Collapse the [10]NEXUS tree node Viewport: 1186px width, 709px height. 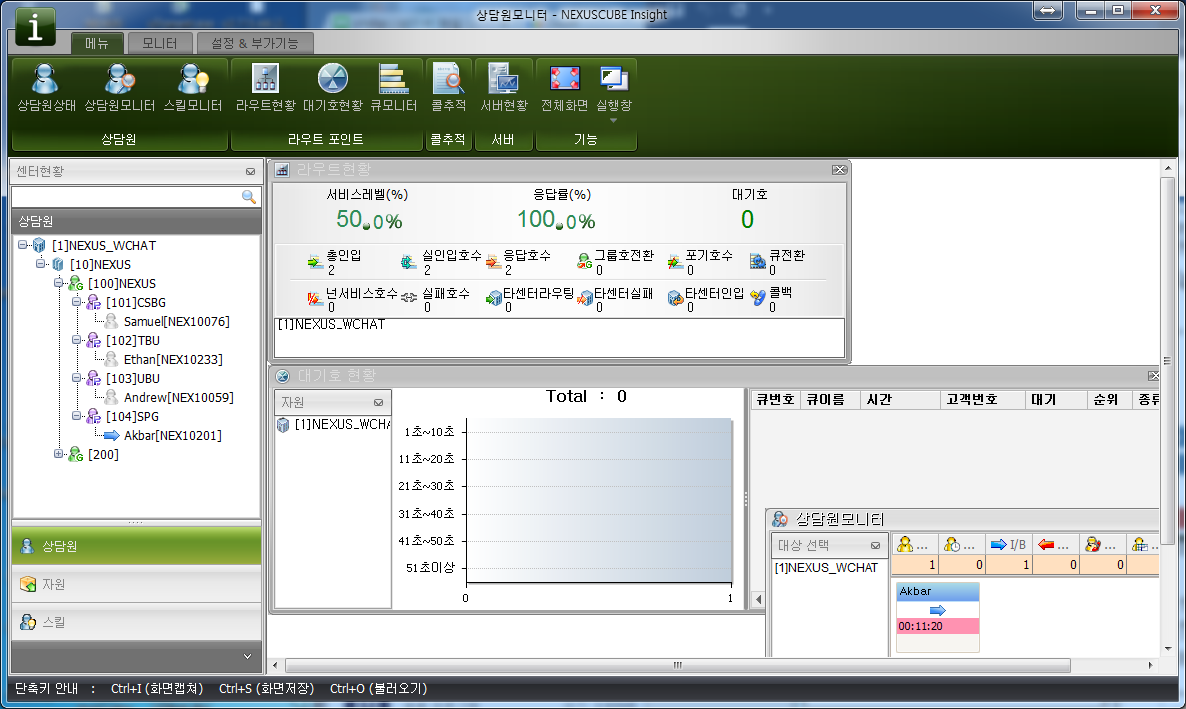pyautogui.click(x=41, y=264)
